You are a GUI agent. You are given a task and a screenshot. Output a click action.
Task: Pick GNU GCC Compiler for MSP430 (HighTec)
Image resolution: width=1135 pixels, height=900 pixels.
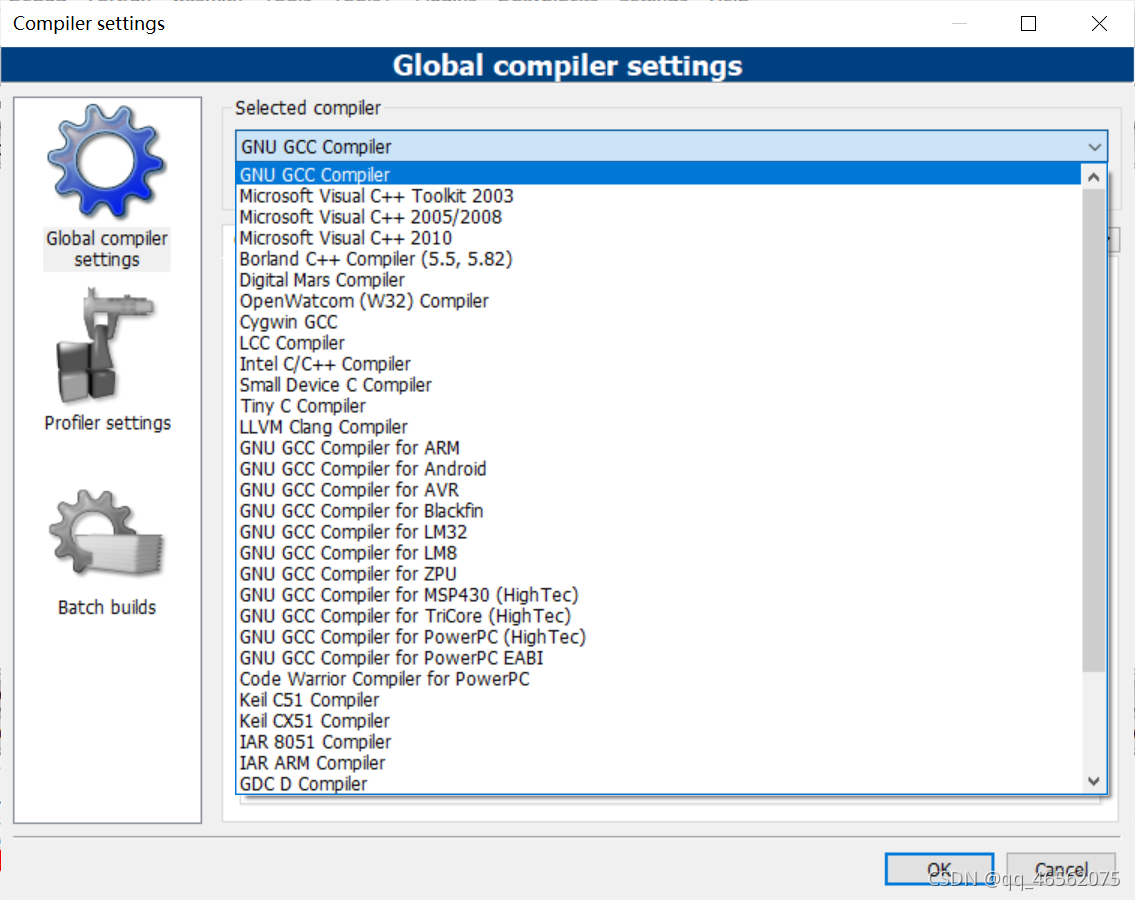[658, 595]
